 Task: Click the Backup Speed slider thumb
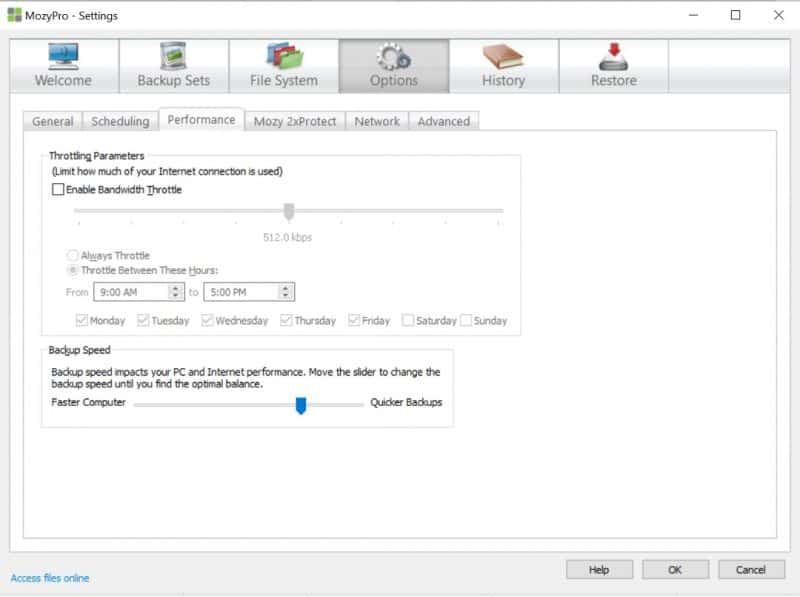point(301,406)
